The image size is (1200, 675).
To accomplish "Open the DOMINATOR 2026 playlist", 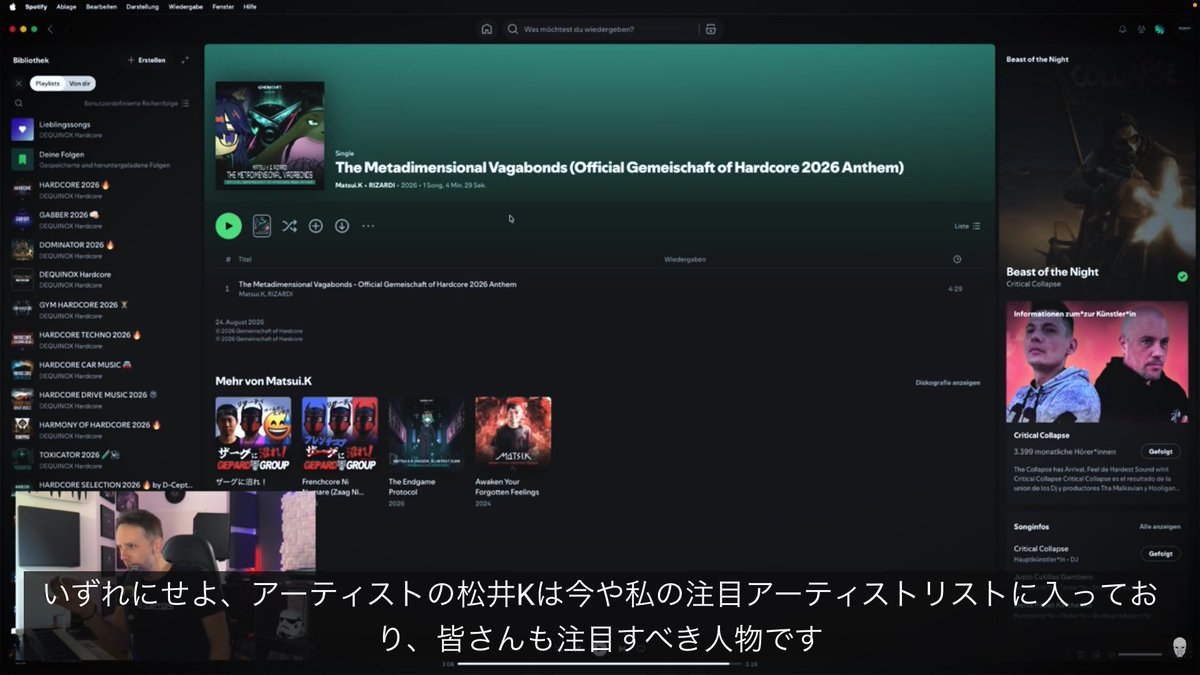I will tap(104, 249).
